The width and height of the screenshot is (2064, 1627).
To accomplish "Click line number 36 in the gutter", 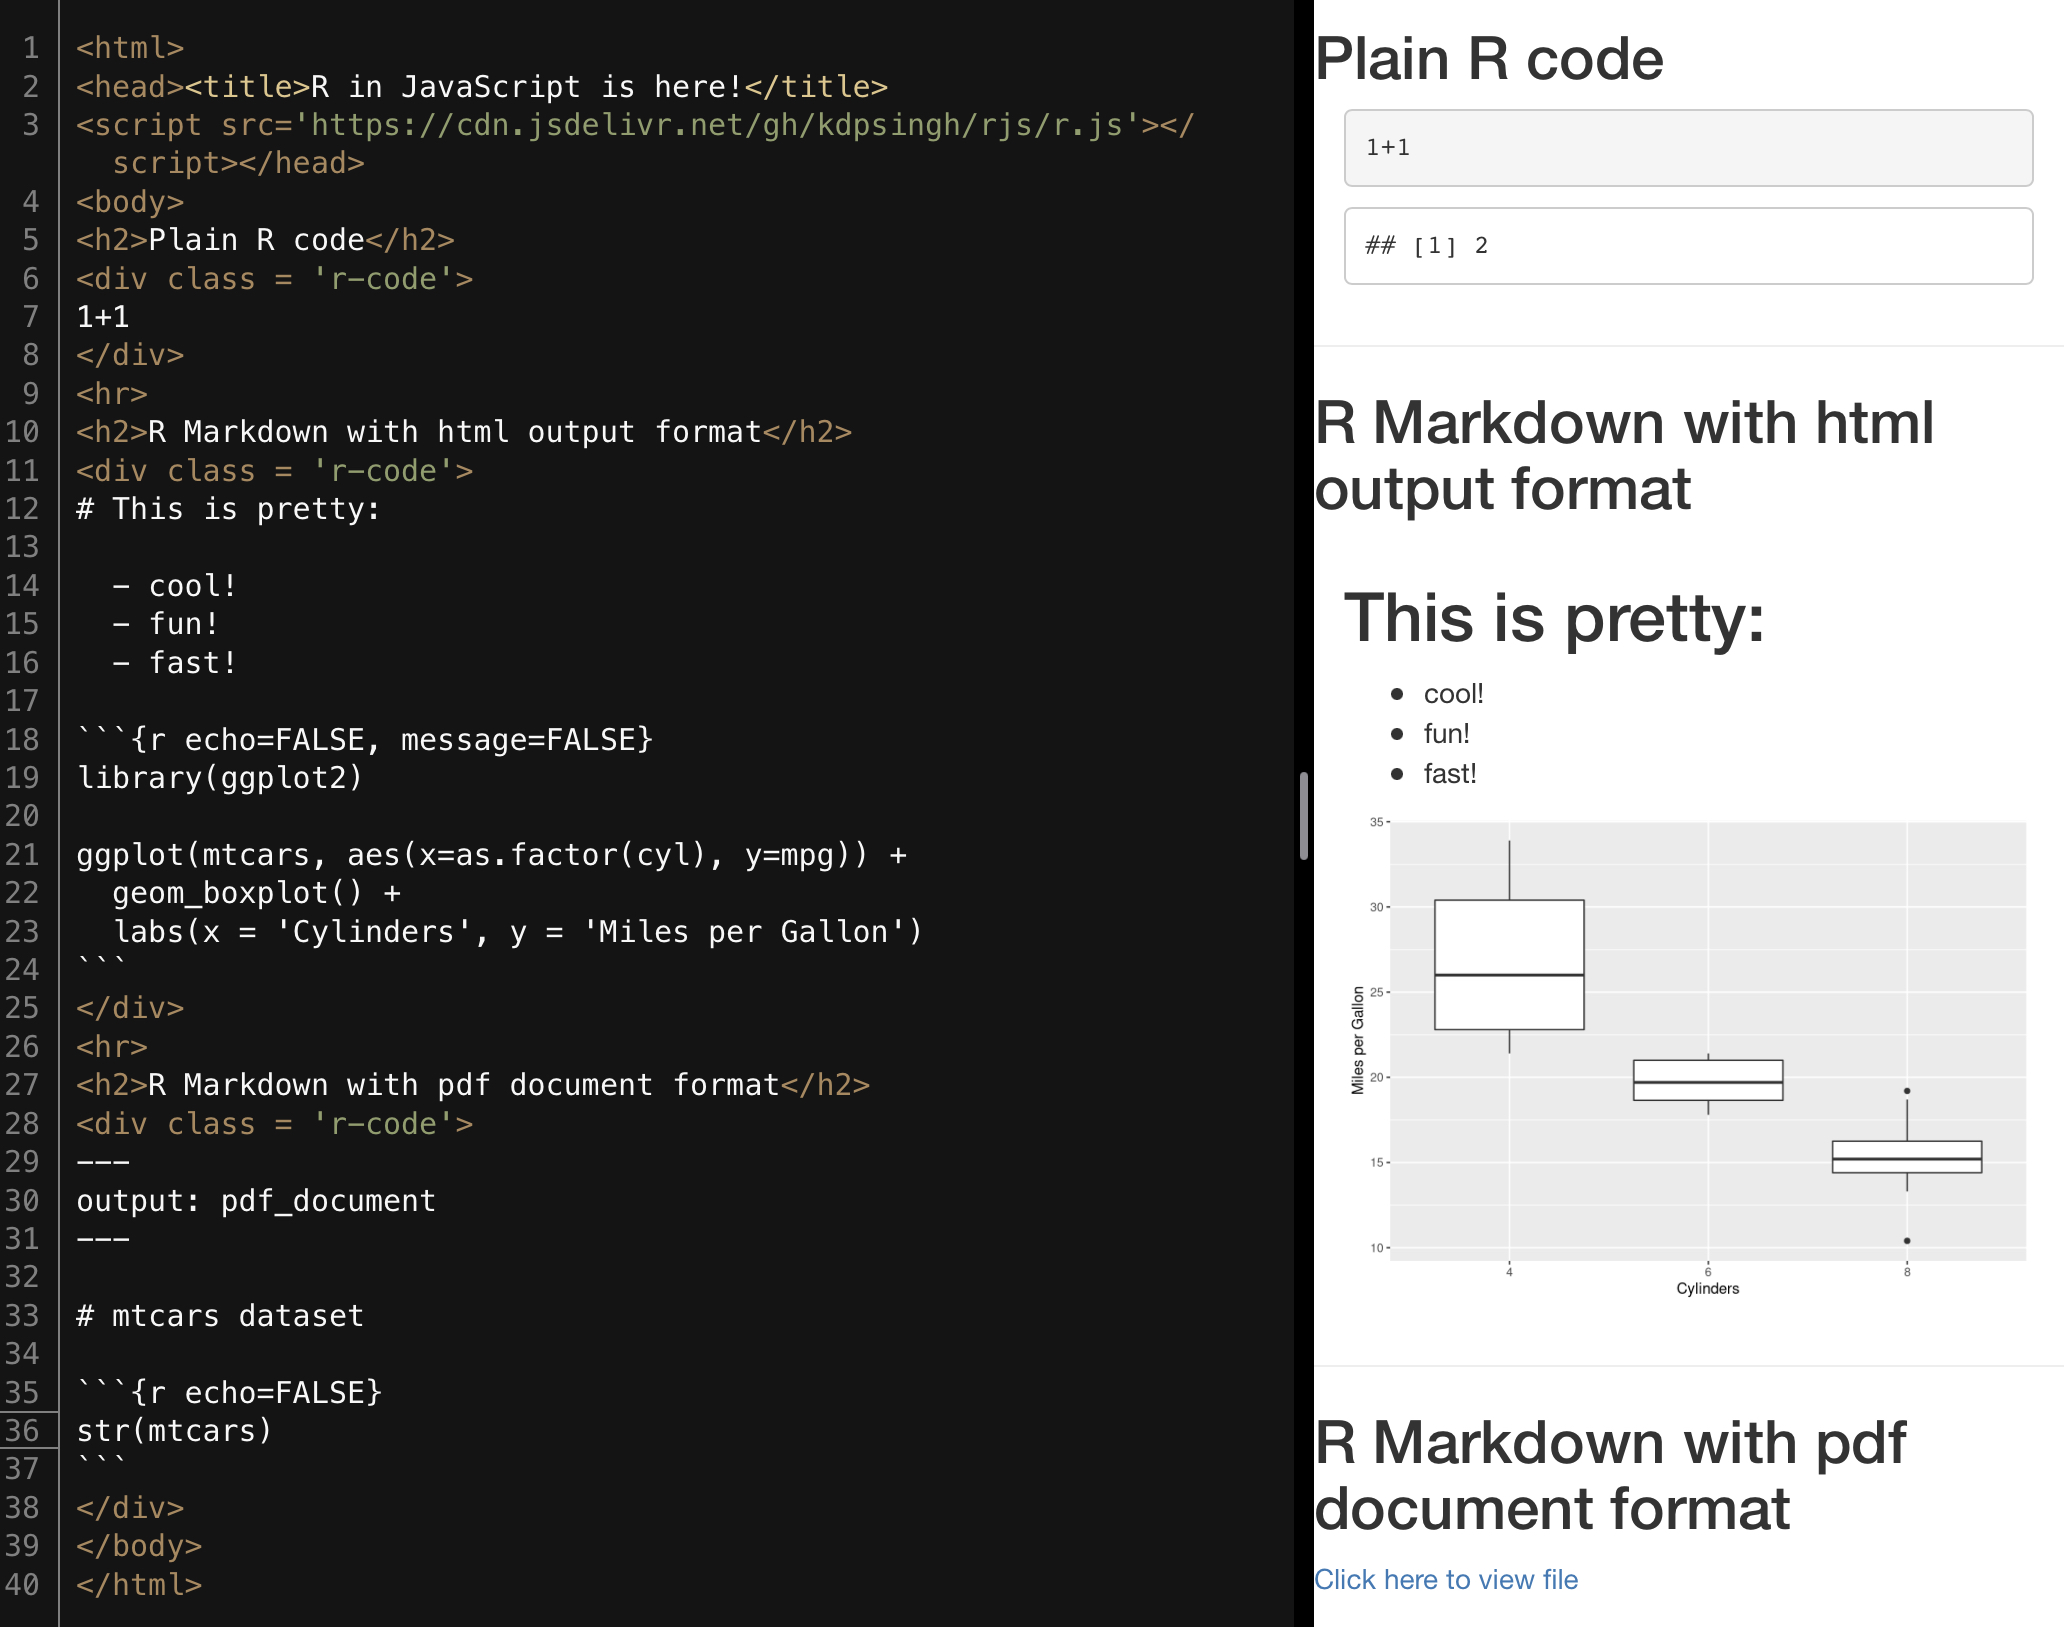I will click(22, 1431).
